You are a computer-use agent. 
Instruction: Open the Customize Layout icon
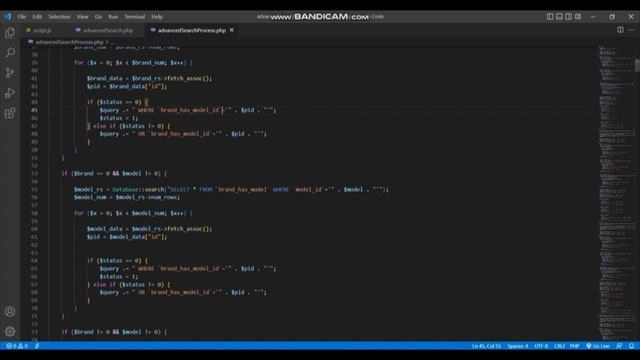[x=578, y=17]
